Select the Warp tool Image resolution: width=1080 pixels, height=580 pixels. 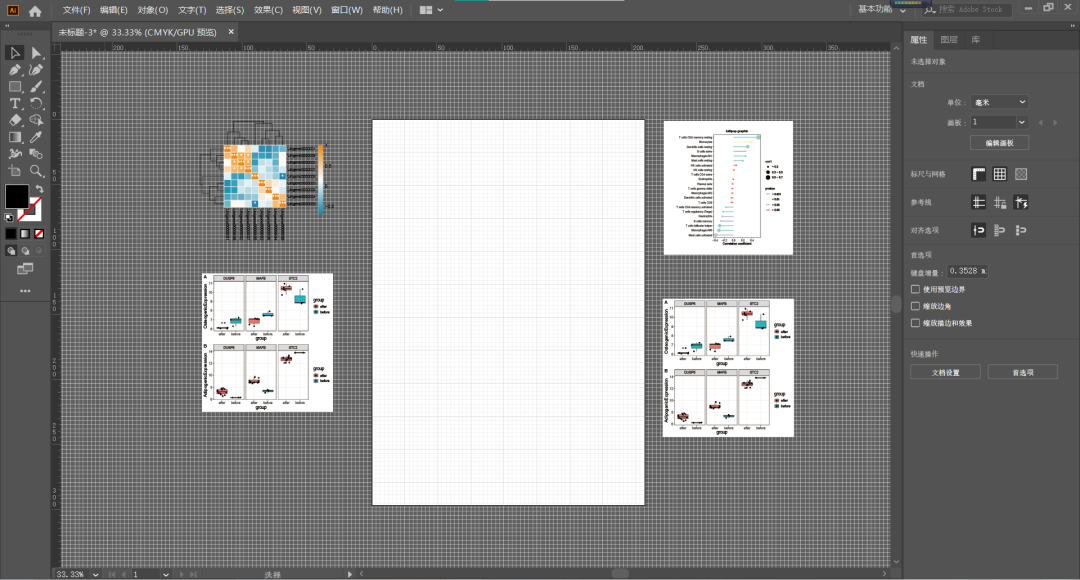point(14,154)
